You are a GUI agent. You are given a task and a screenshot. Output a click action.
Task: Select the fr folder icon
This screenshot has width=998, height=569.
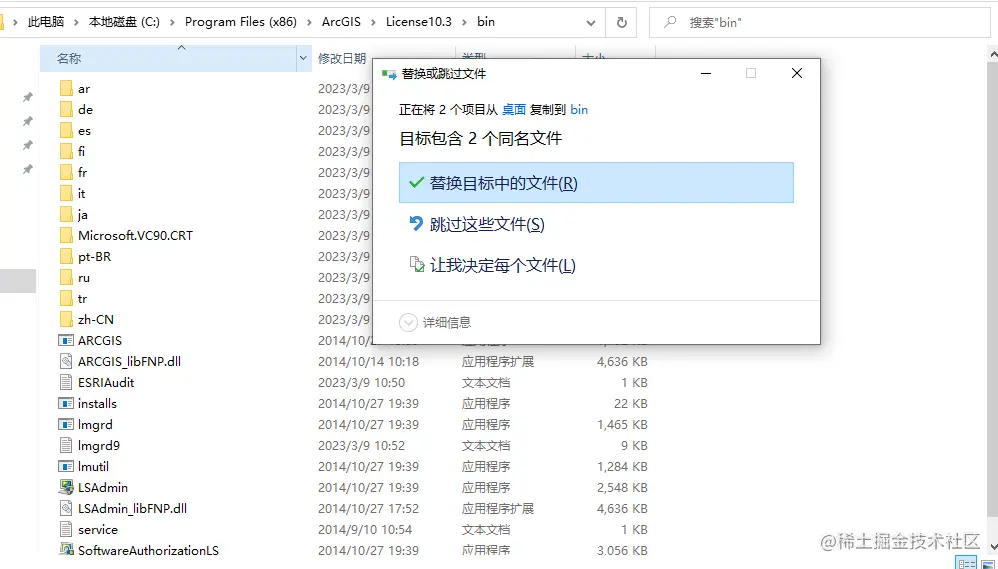click(66, 172)
